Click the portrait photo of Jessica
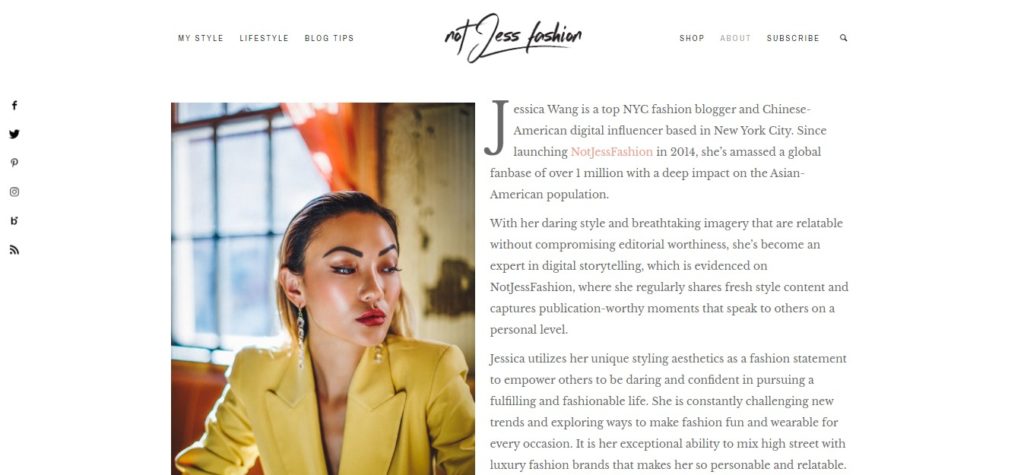 coord(323,289)
